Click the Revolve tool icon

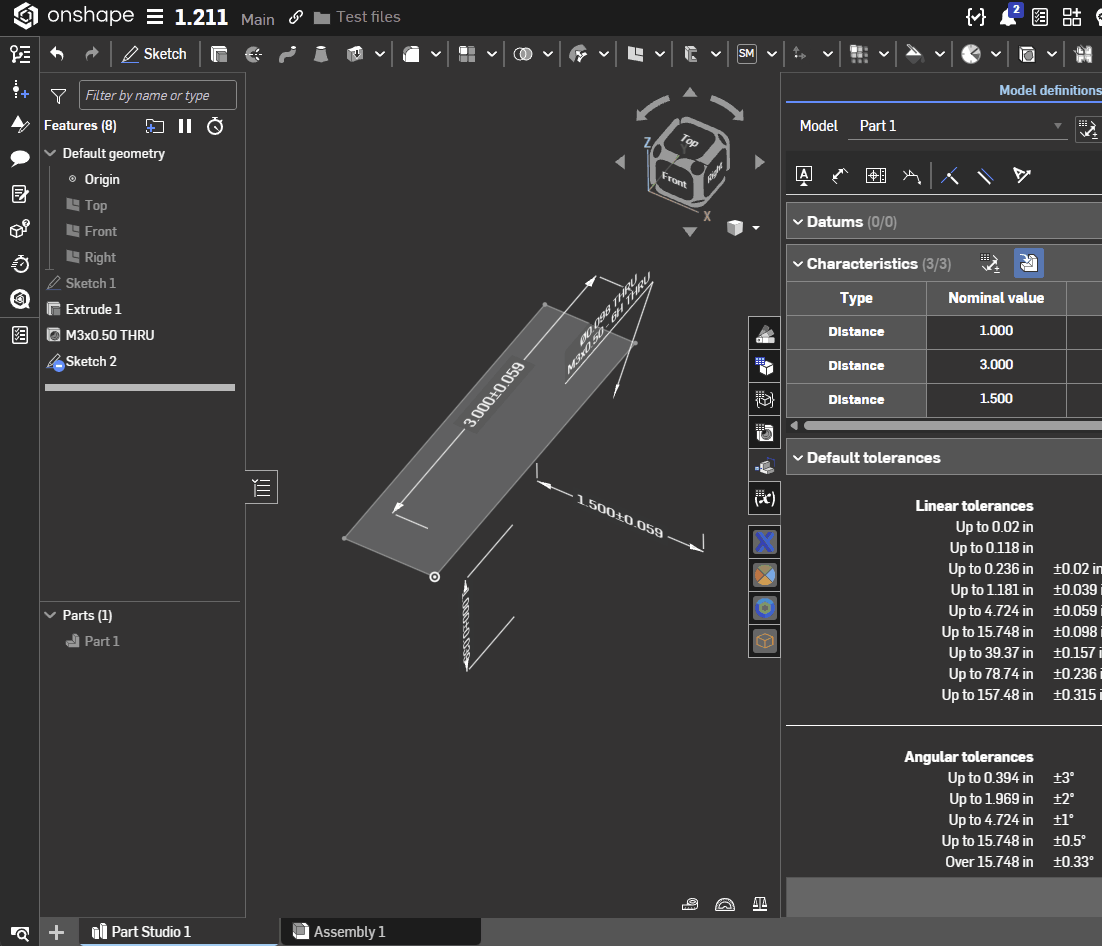(x=253, y=54)
